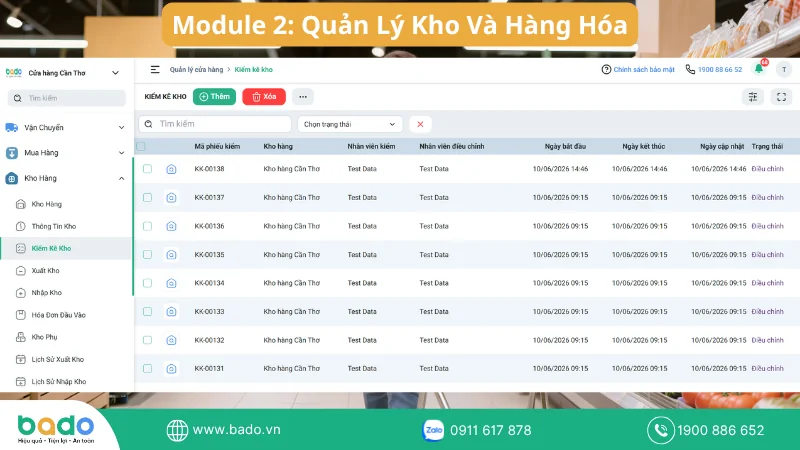Open the user avatar T menu
This screenshot has width=800, height=450.
[784, 69]
